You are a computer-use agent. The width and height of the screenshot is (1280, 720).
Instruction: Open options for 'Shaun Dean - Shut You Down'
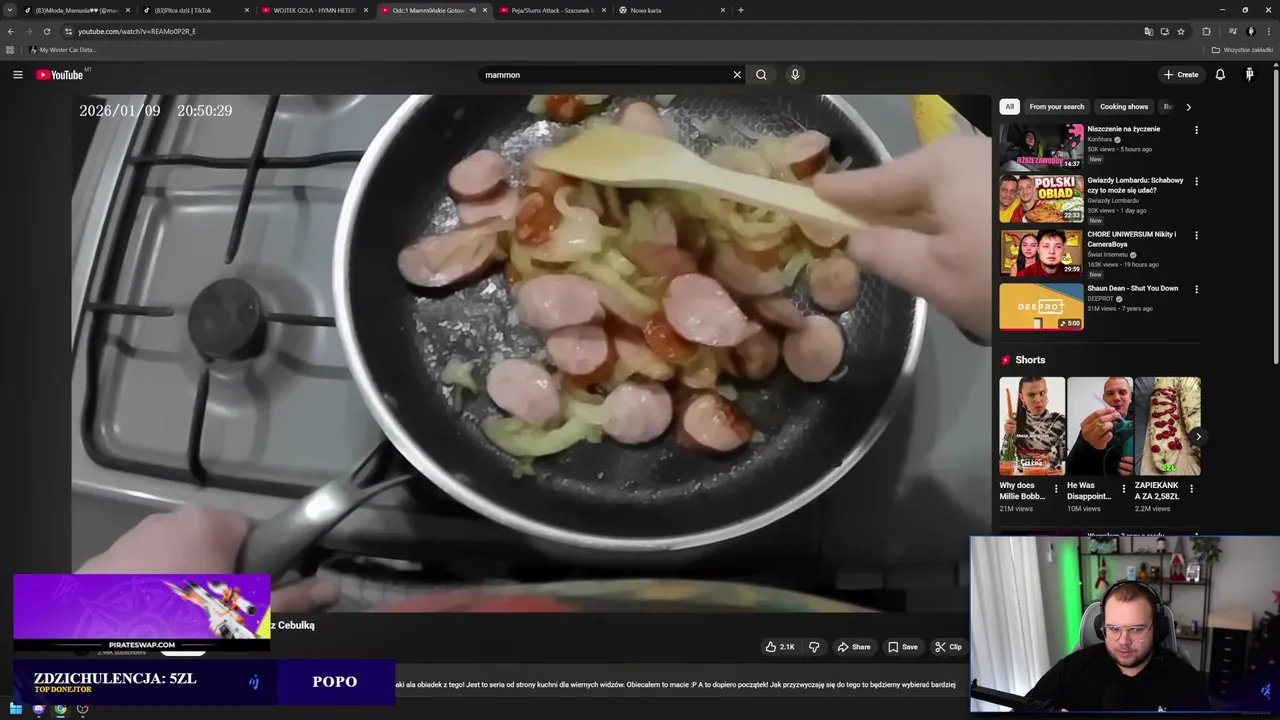(x=1196, y=290)
